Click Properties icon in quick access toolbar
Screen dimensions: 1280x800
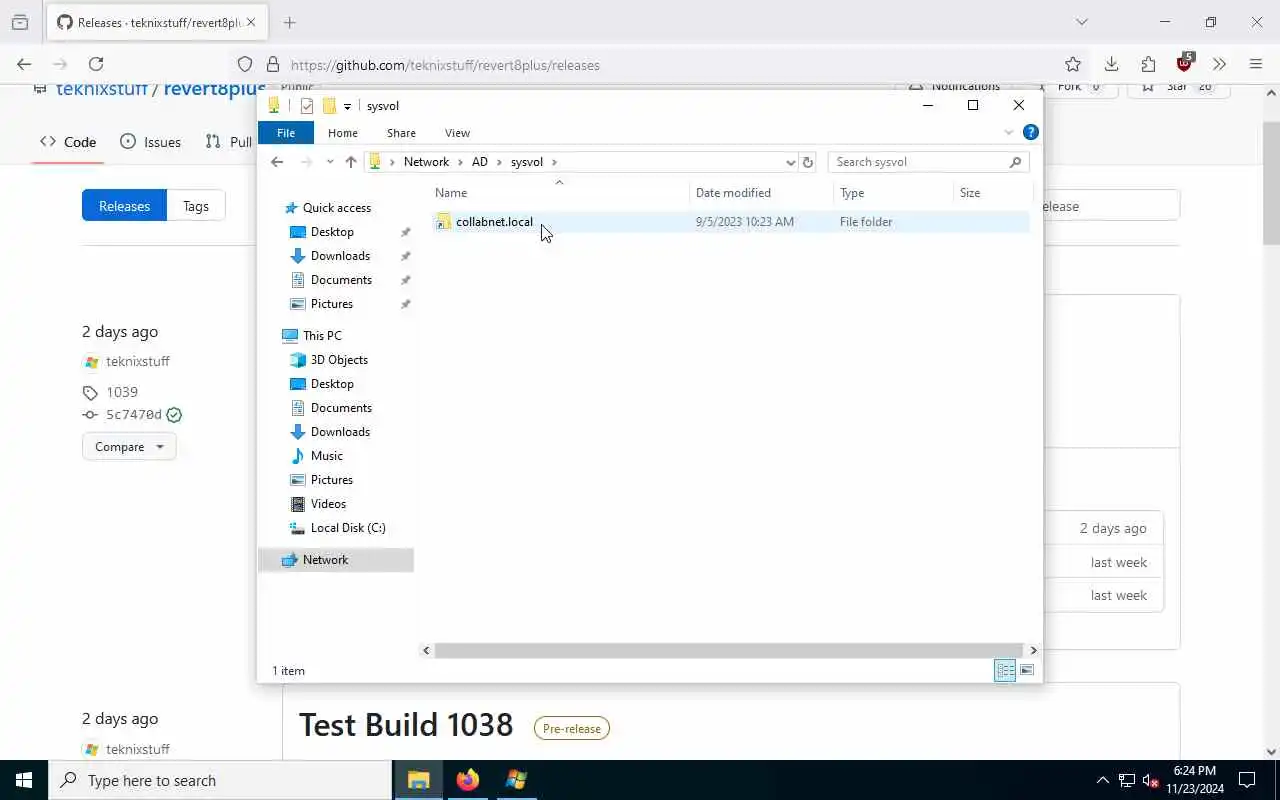point(307,106)
